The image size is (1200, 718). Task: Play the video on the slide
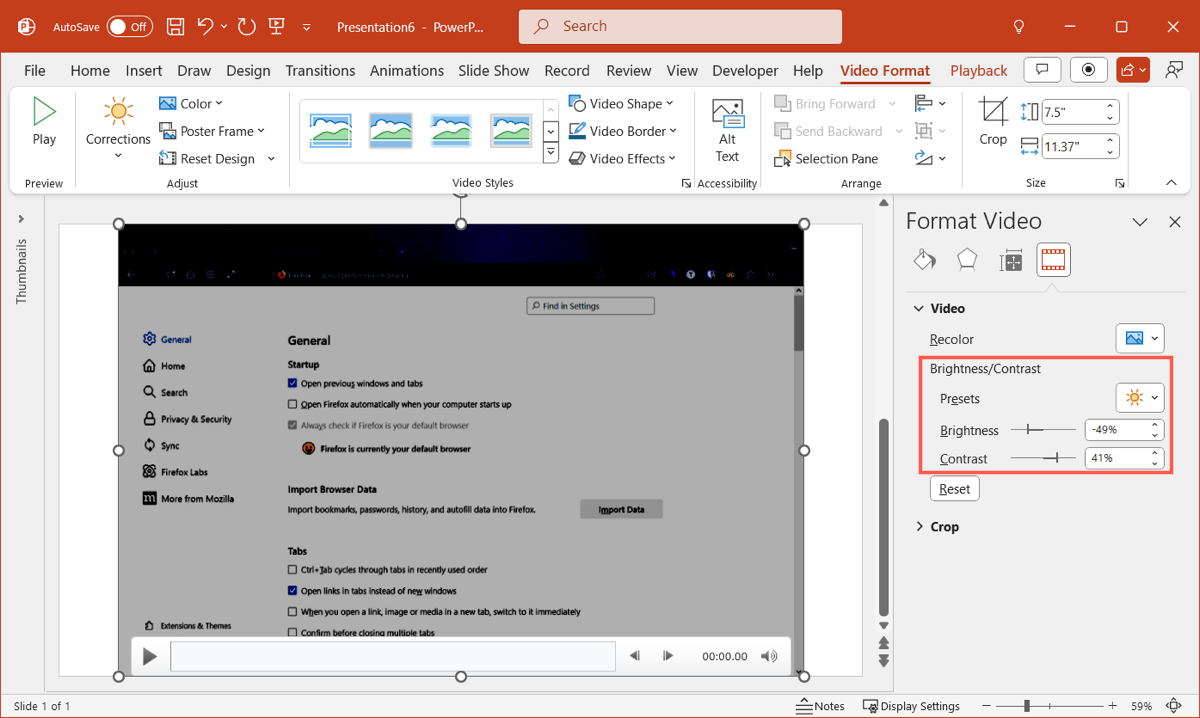[150, 657]
